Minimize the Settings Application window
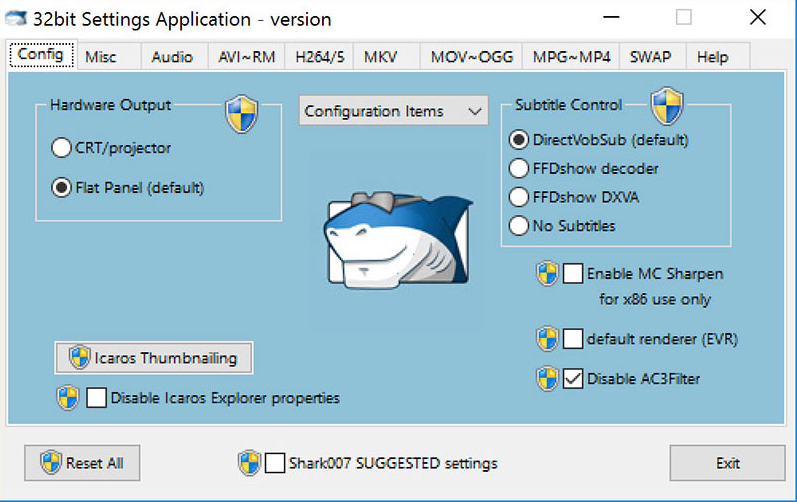Screen dimensions: 797x502 [611, 17]
